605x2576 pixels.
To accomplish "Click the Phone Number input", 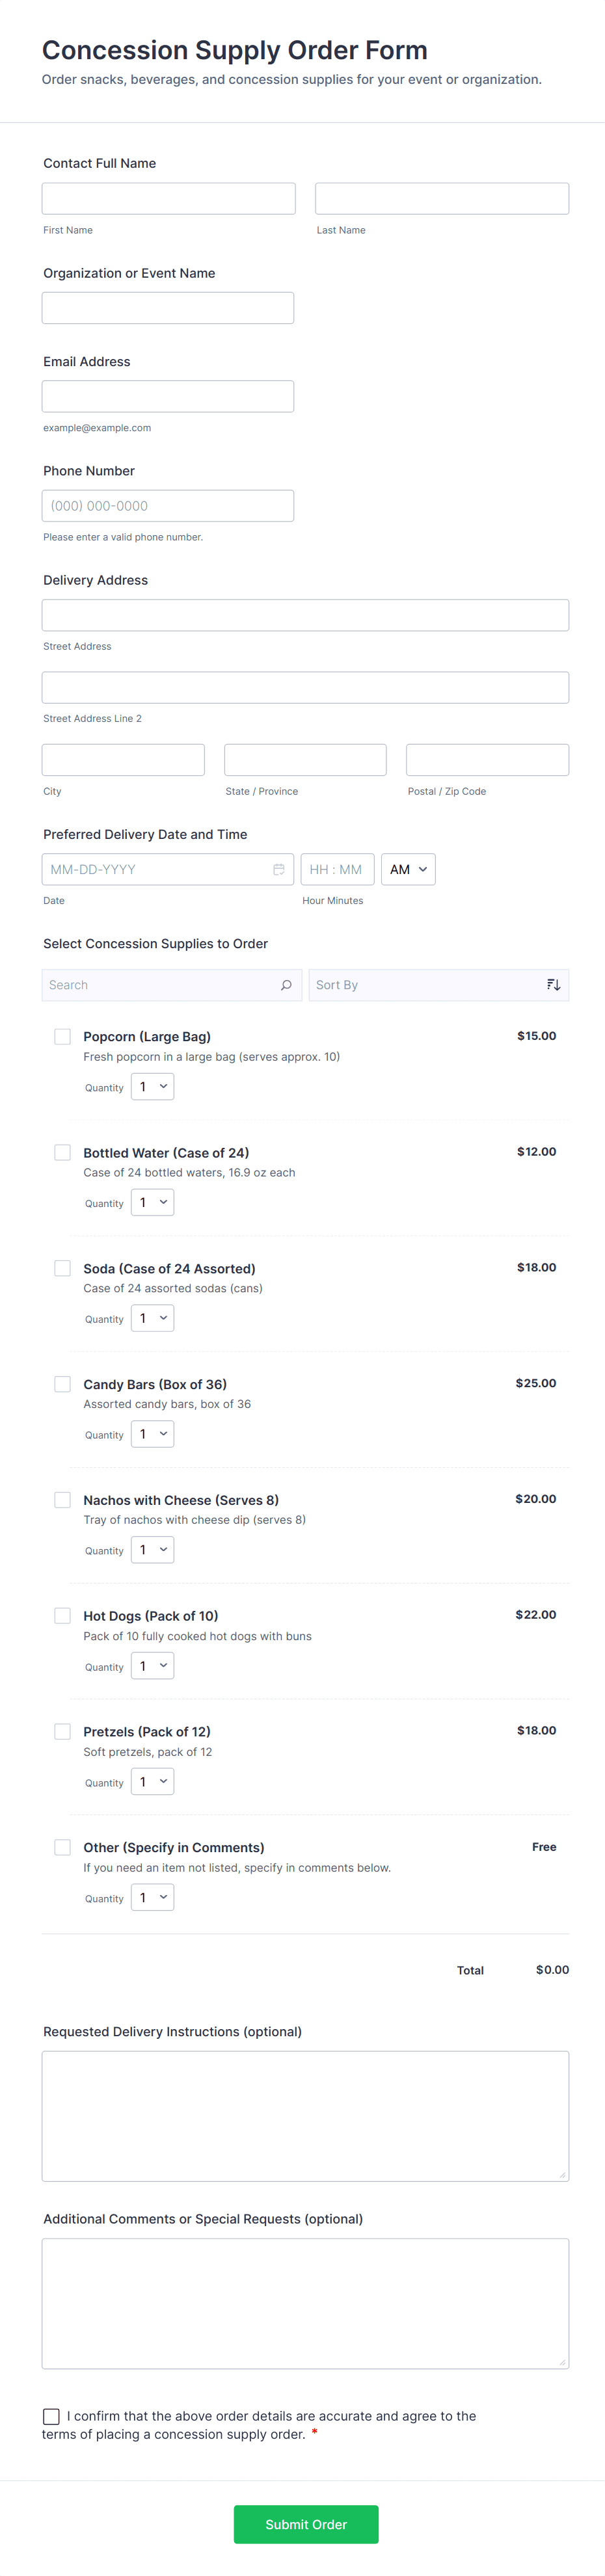I will click(168, 506).
